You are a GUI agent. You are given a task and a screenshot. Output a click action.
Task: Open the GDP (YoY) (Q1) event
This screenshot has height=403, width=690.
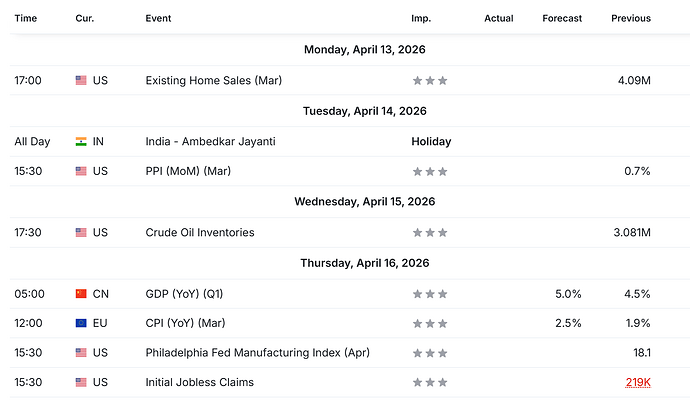tap(184, 294)
